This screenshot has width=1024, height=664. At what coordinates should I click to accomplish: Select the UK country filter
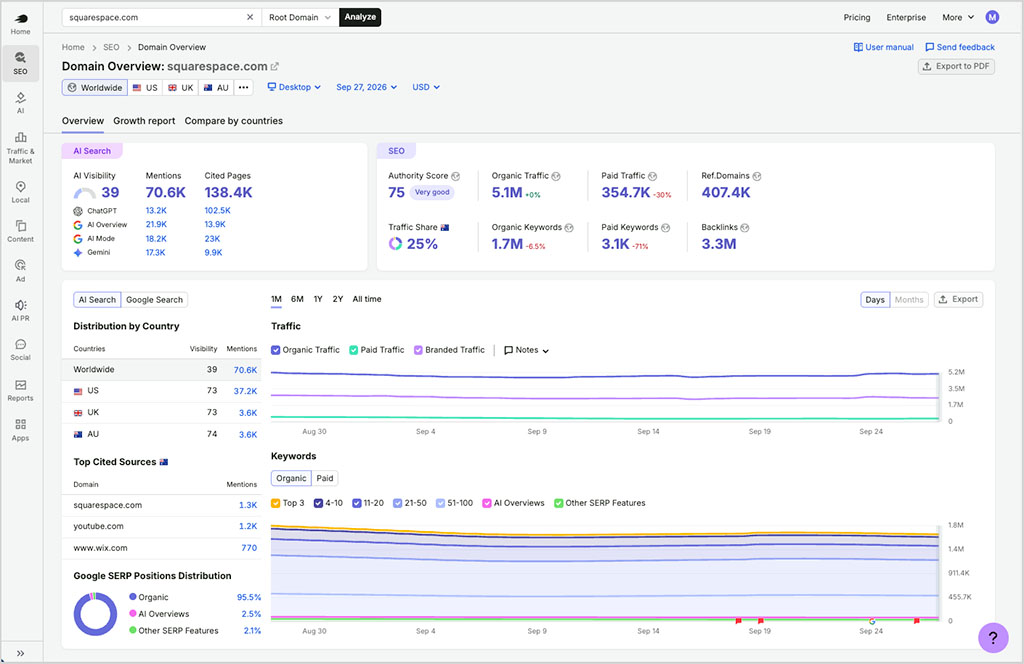point(181,87)
